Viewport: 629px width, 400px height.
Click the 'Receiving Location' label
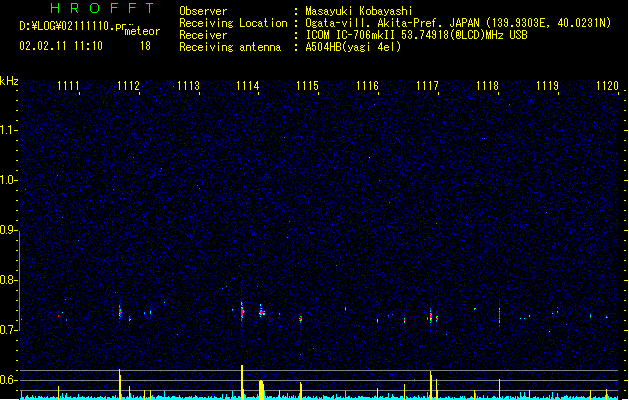point(233,23)
